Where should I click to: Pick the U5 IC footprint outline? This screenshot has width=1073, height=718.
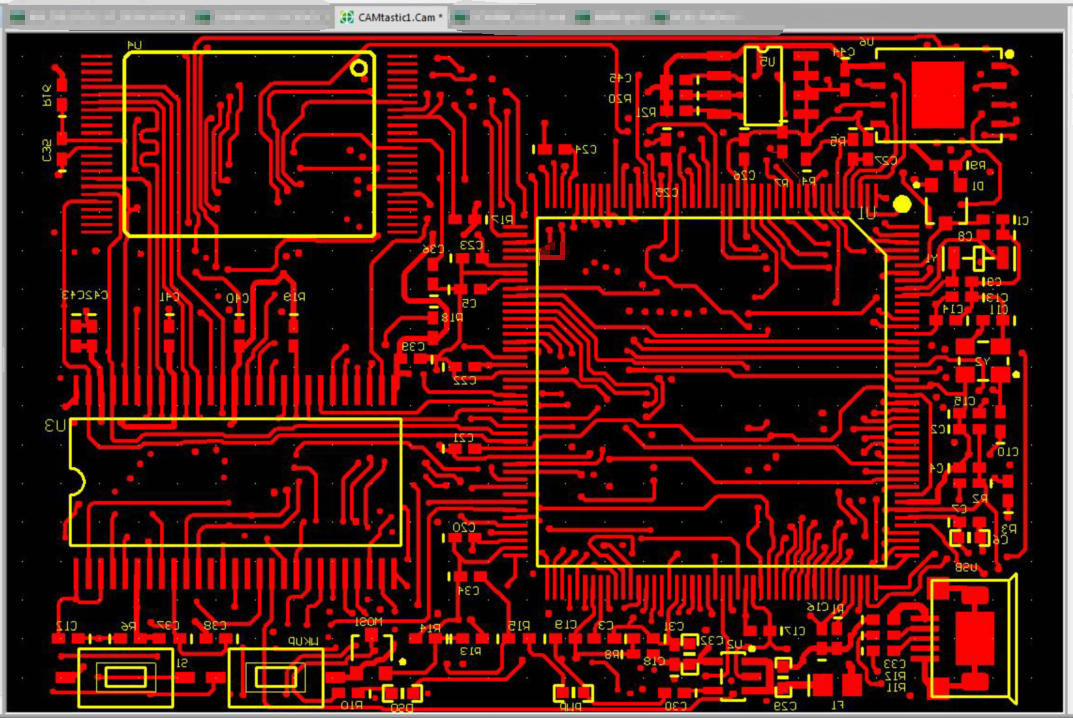(764, 86)
